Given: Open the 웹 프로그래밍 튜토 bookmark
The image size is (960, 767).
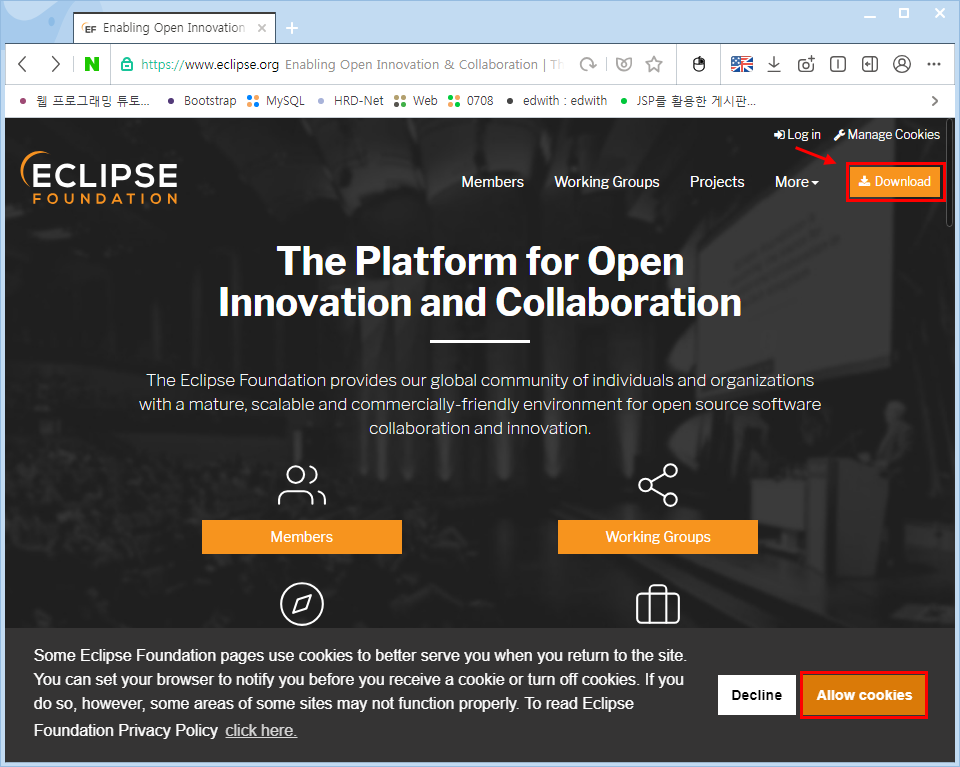Looking at the screenshot, I should (x=84, y=101).
